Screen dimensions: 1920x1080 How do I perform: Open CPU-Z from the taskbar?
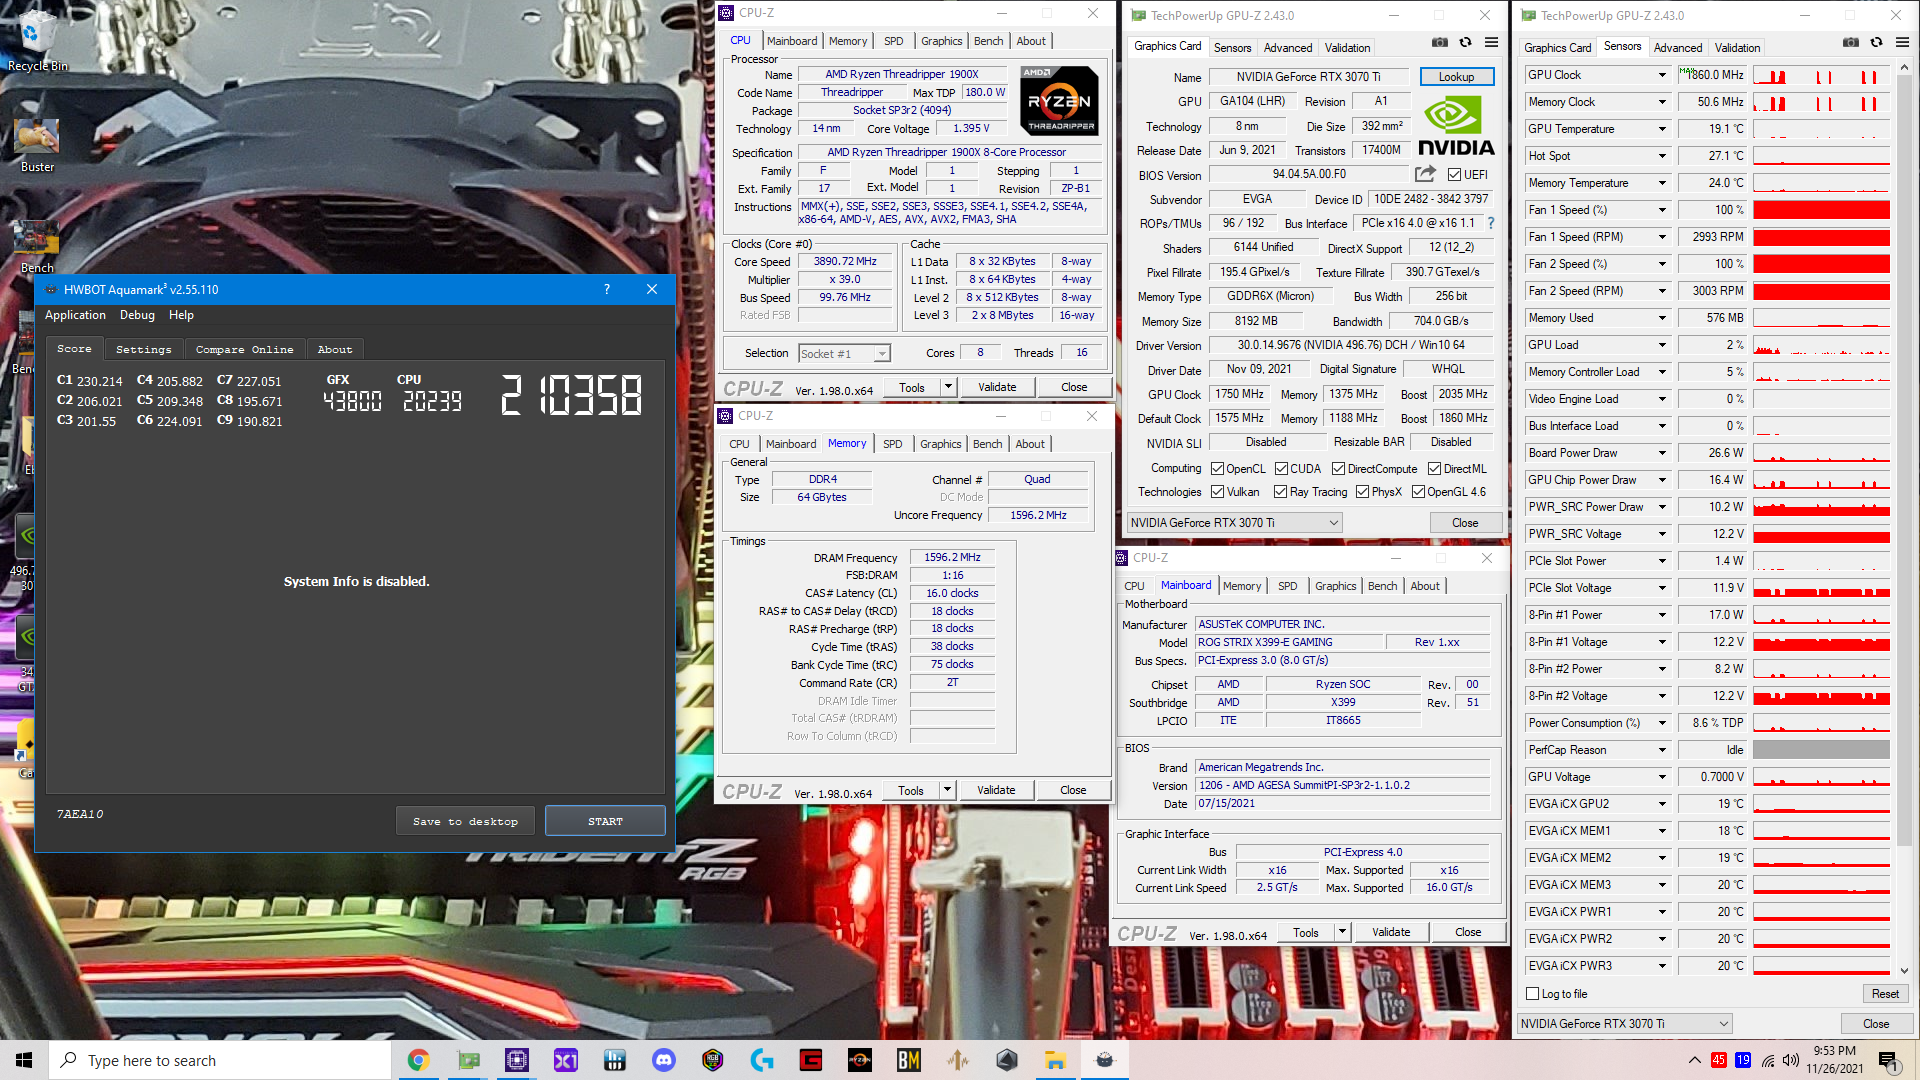(517, 1060)
